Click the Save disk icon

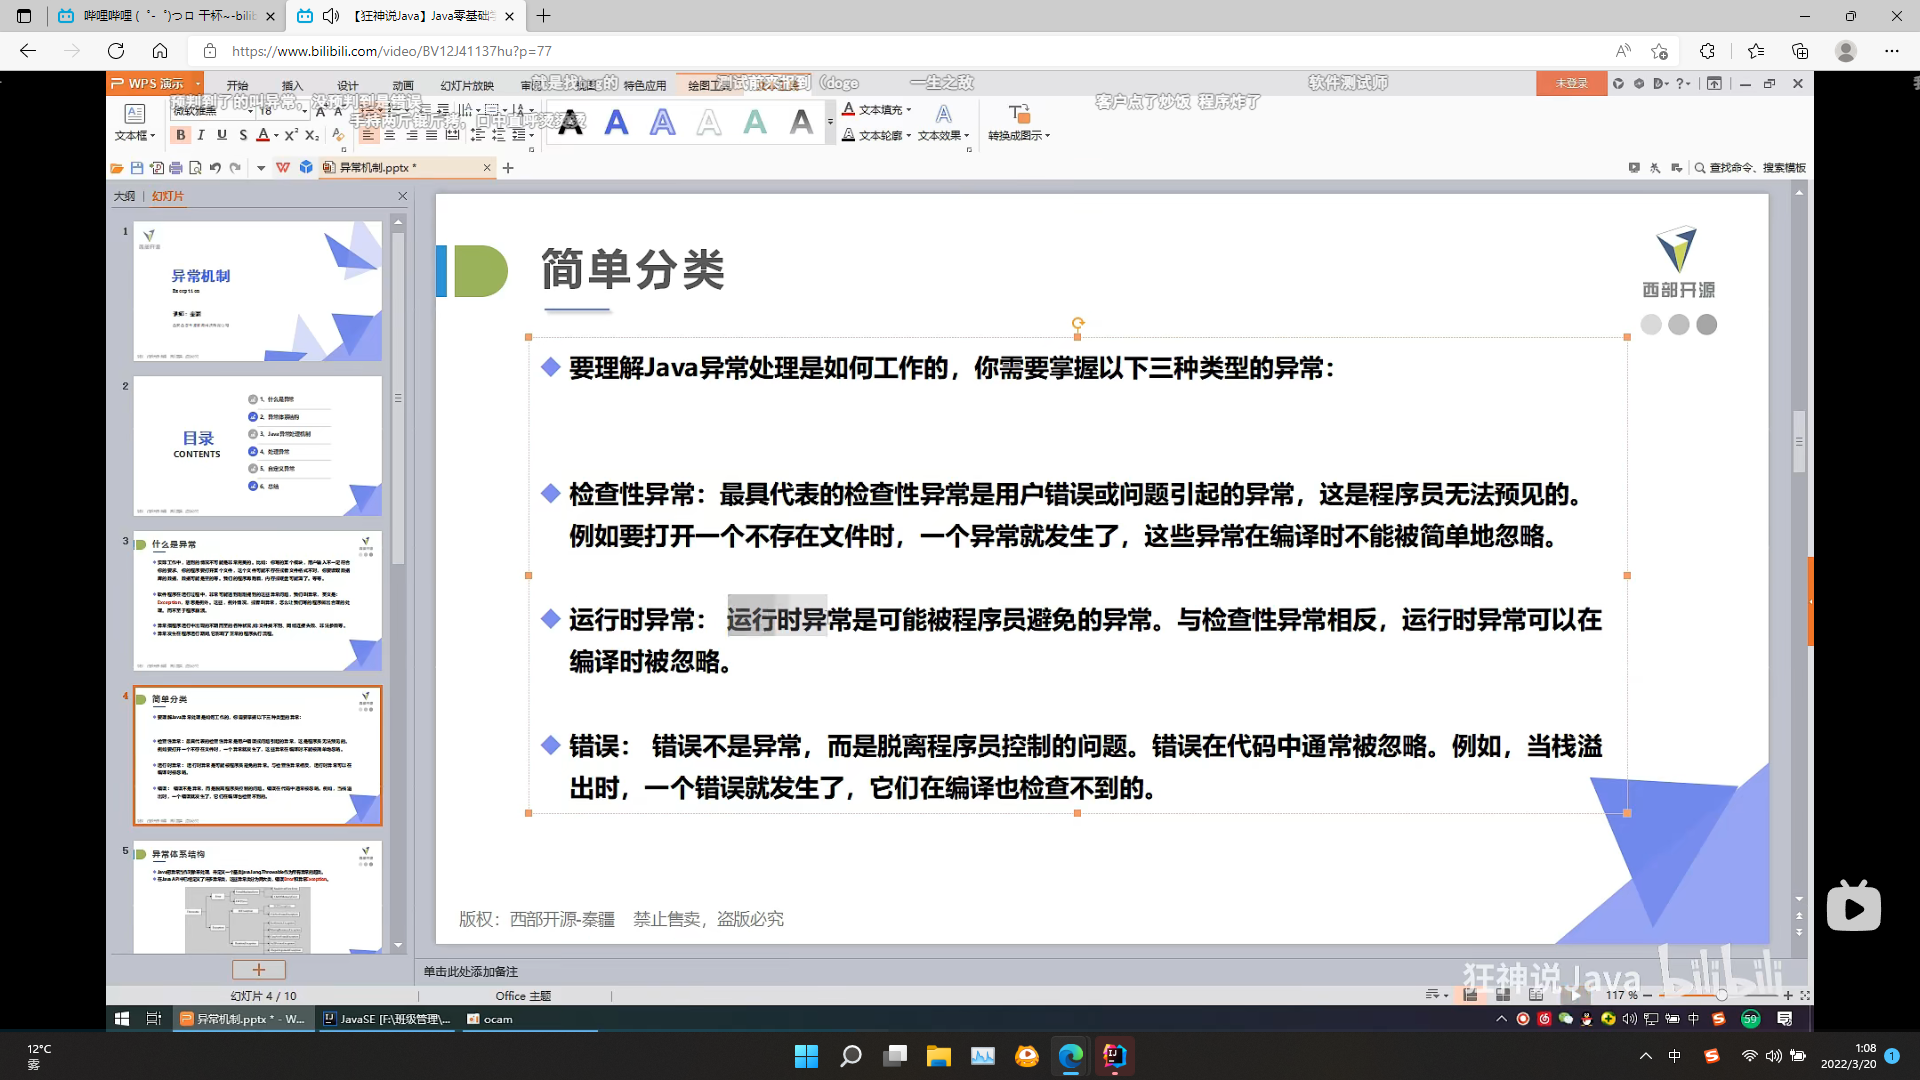click(137, 168)
